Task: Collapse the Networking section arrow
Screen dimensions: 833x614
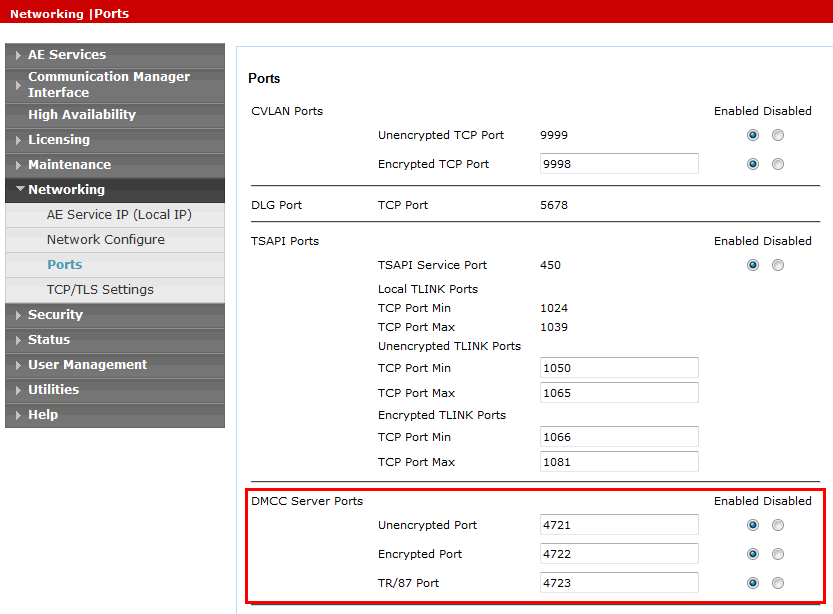Action: (x=20, y=189)
